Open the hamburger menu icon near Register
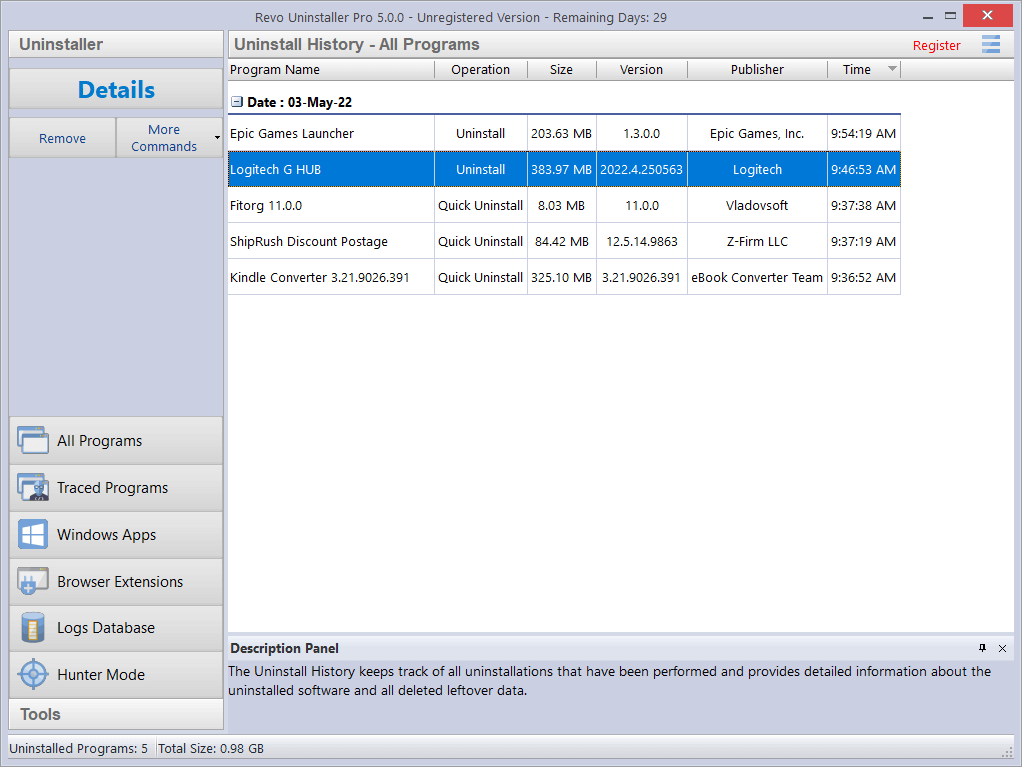Image resolution: width=1022 pixels, height=767 pixels. click(x=990, y=44)
